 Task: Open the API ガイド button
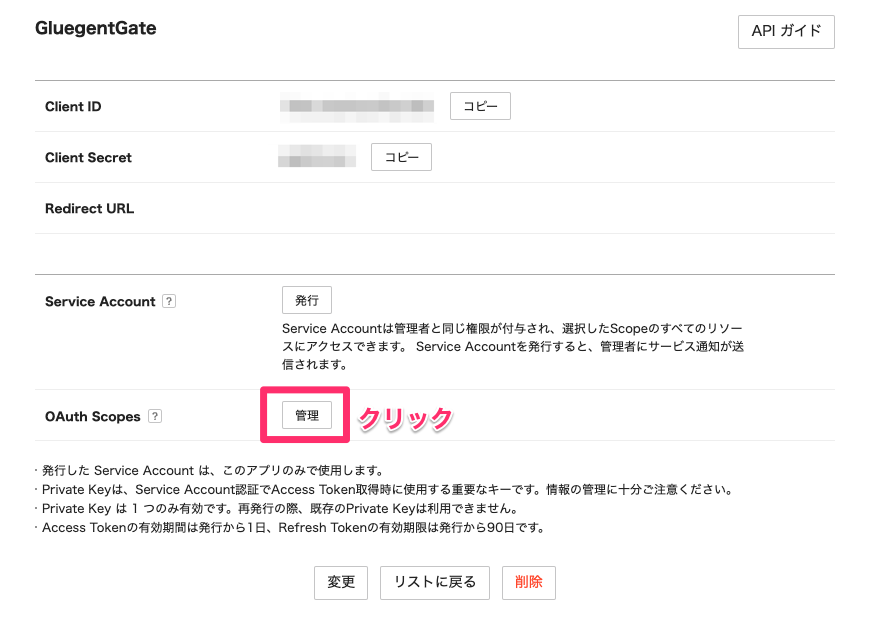[786, 32]
